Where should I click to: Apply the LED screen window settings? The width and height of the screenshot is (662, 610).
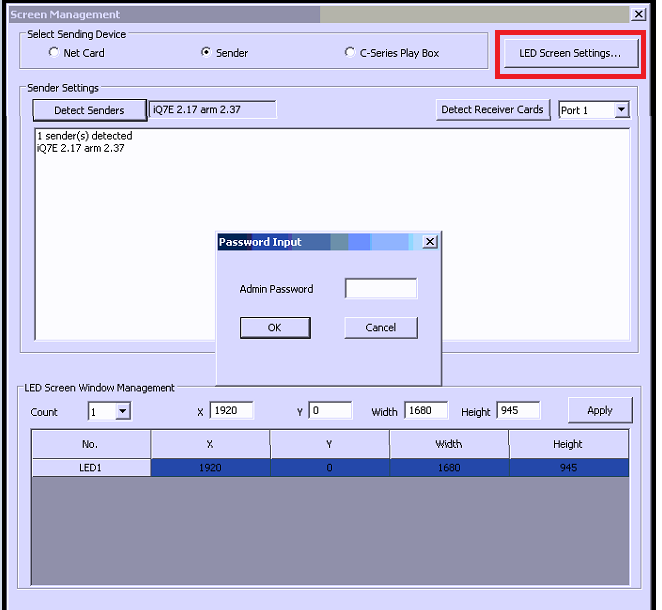click(x=599, y=410)
